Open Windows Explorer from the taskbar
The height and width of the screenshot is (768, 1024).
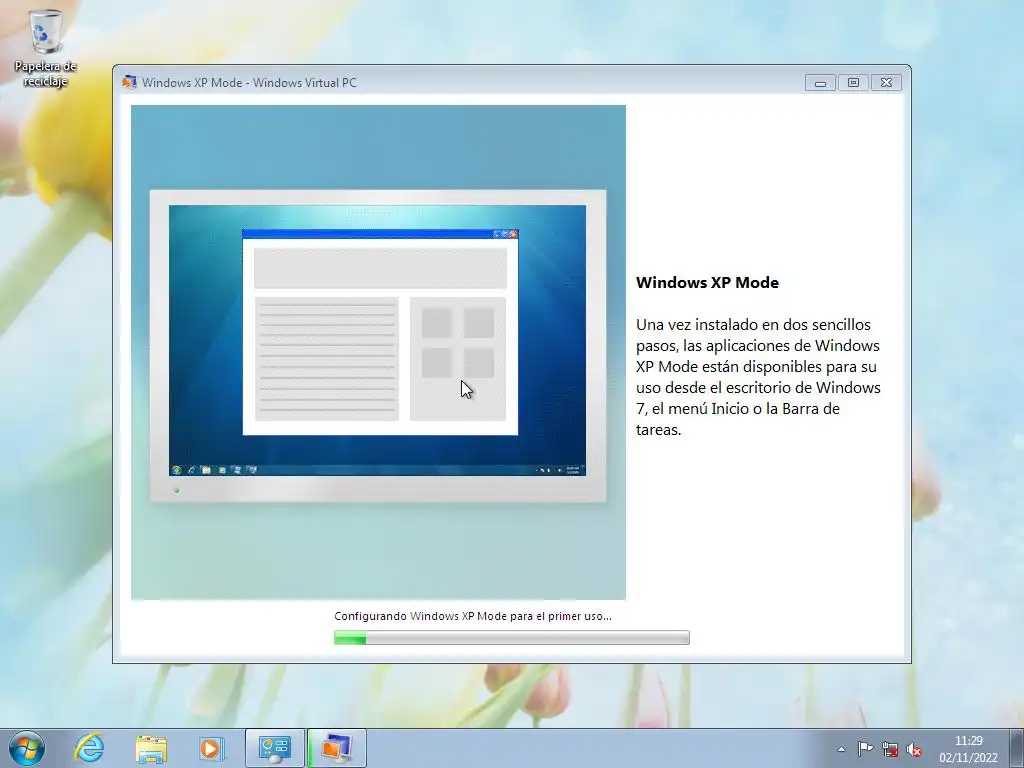[x=151, y=748]
